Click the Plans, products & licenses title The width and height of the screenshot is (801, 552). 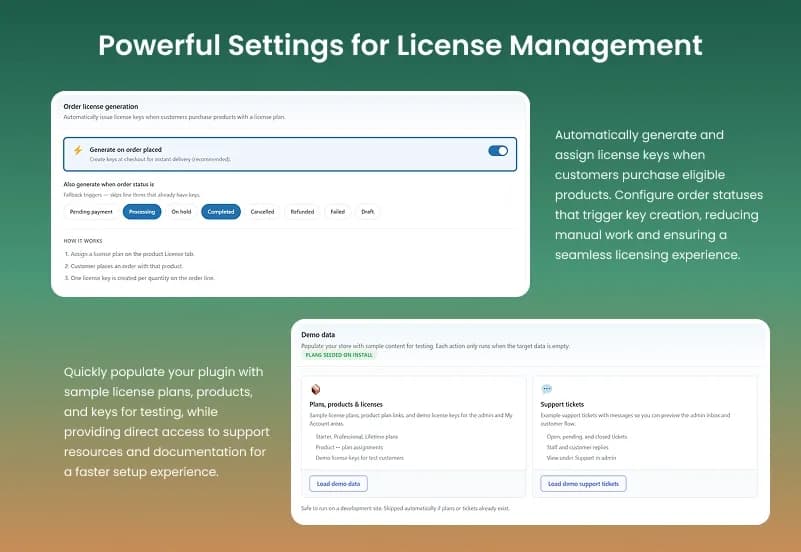346,404
